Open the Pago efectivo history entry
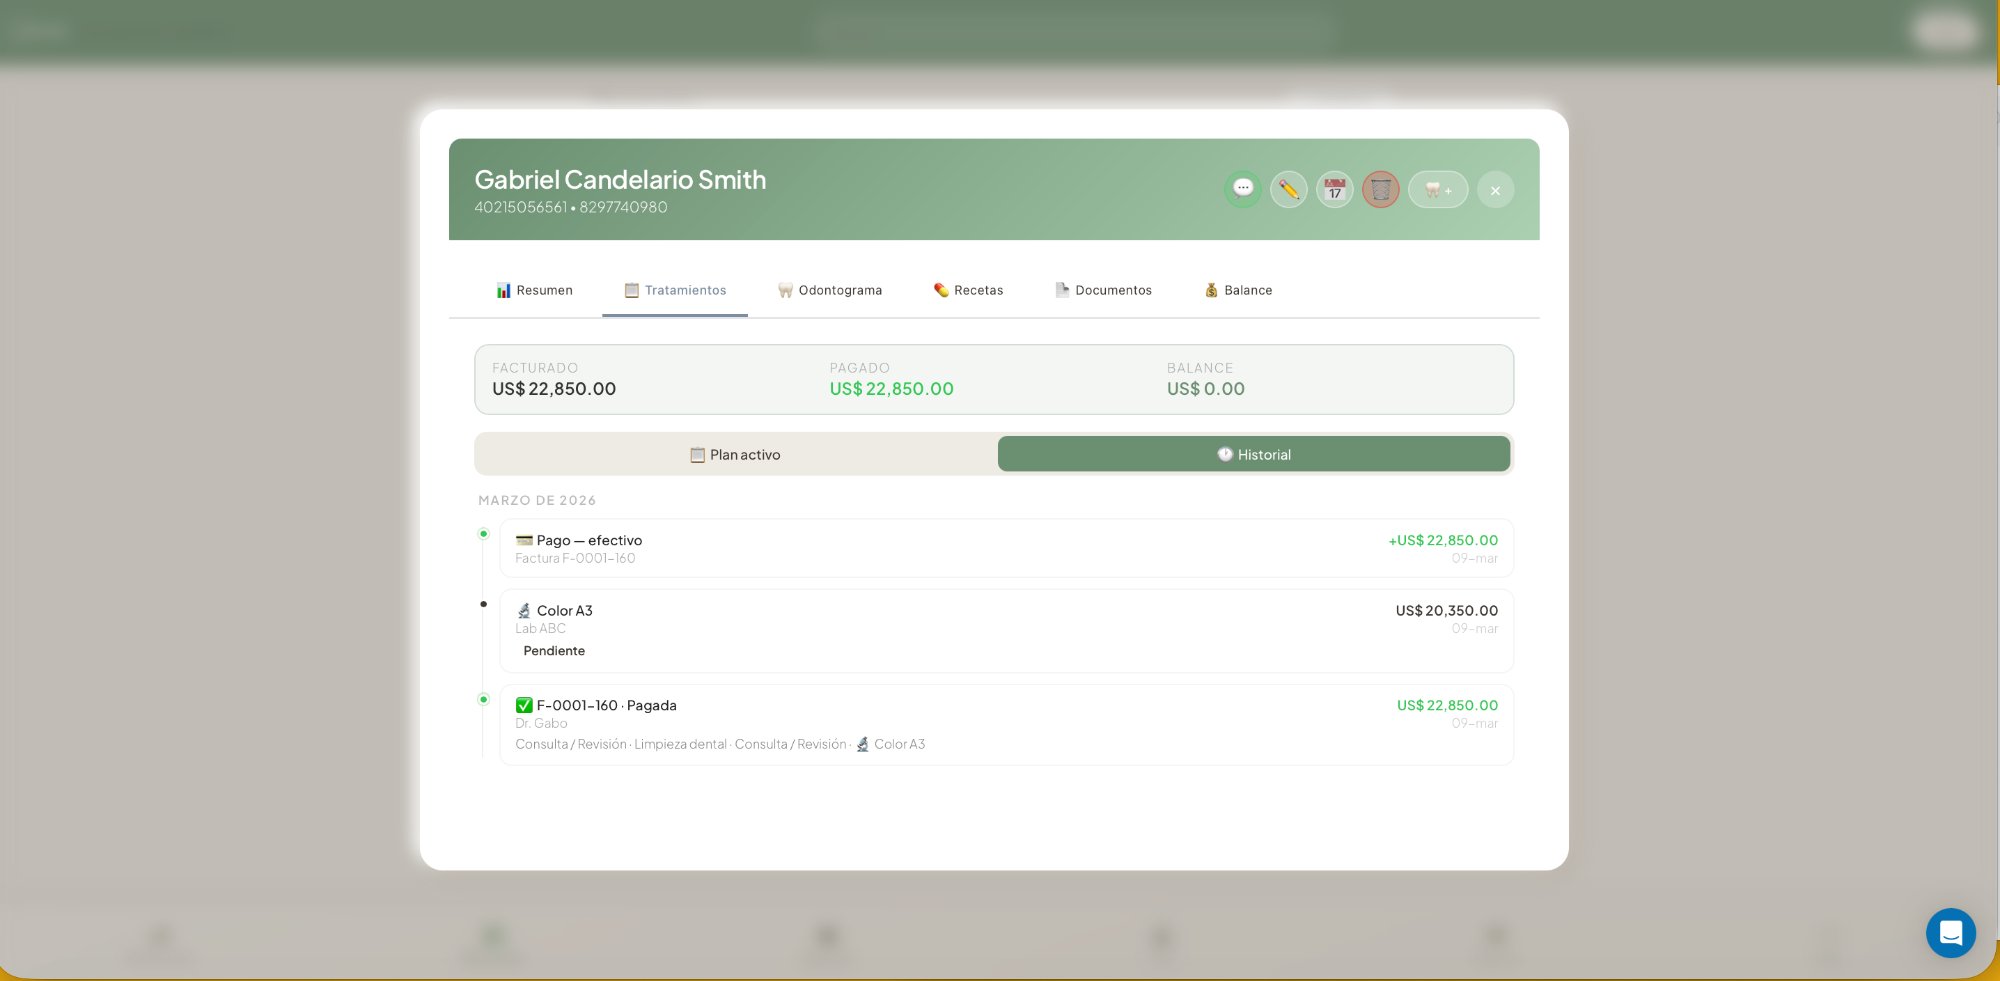The height and width of the screenshot is (981, 2000). click(x=1006, y=548)
